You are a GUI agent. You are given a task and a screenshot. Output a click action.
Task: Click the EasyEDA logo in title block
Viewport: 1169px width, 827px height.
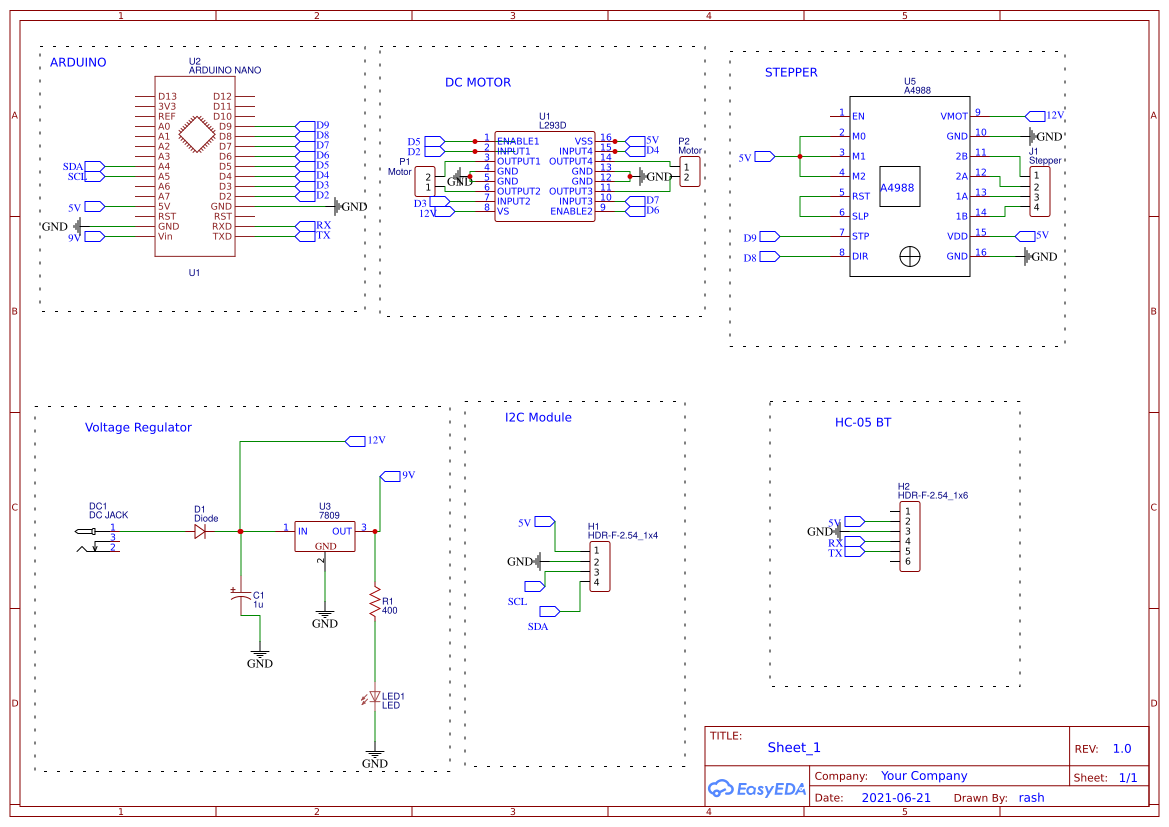757,788
